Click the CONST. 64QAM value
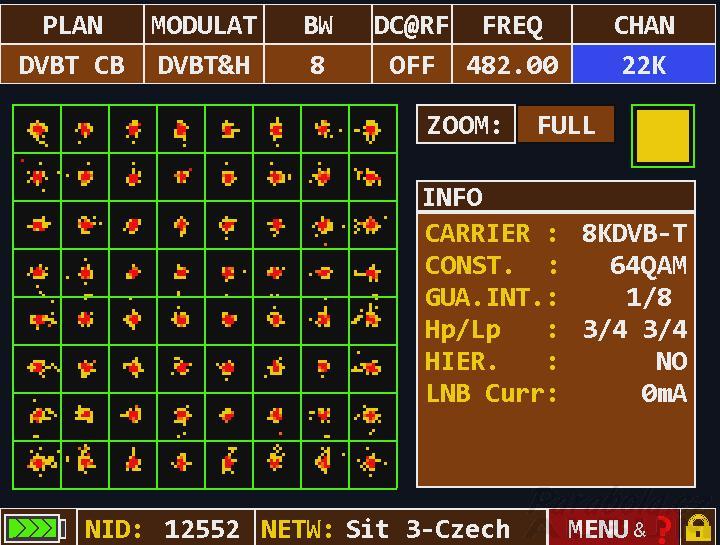The image size is (720, 545). pyautogui.click(x=648, y=265)
